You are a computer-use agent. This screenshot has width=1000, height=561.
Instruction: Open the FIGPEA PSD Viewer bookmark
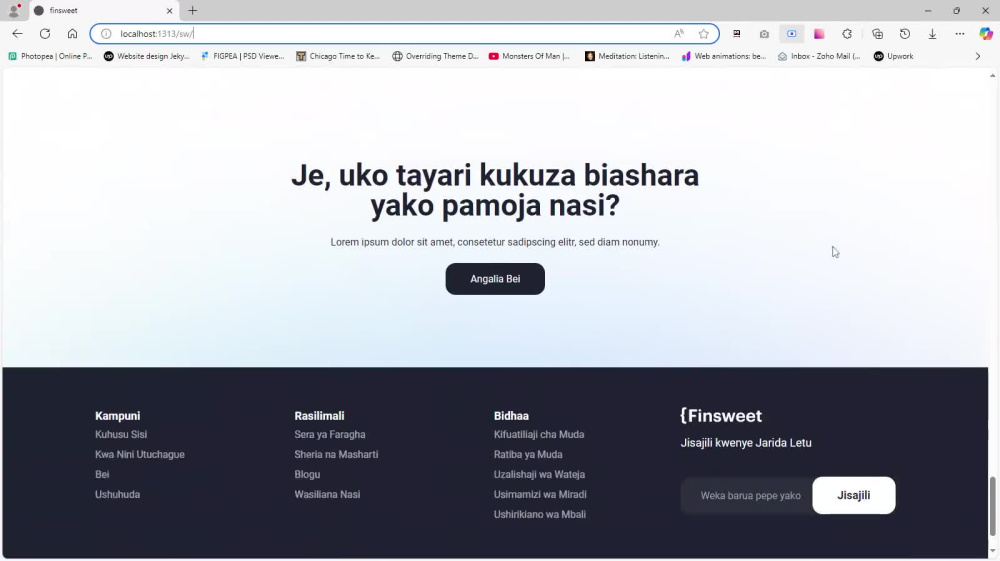click(x=242, y=56)
